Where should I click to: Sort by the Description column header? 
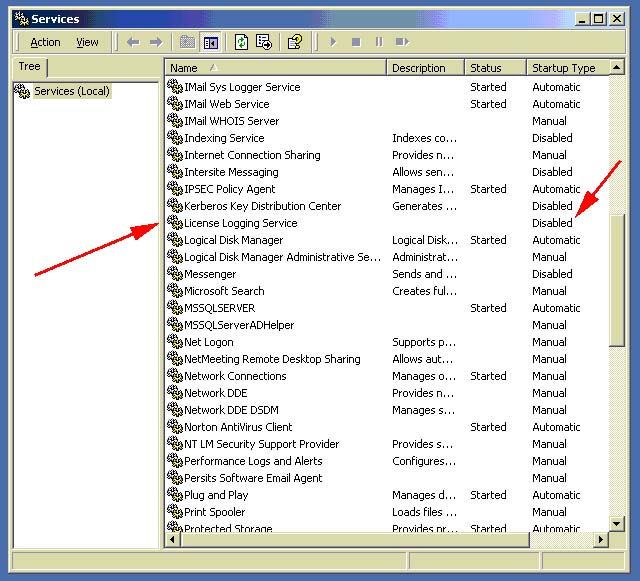[x=425, y=68]
